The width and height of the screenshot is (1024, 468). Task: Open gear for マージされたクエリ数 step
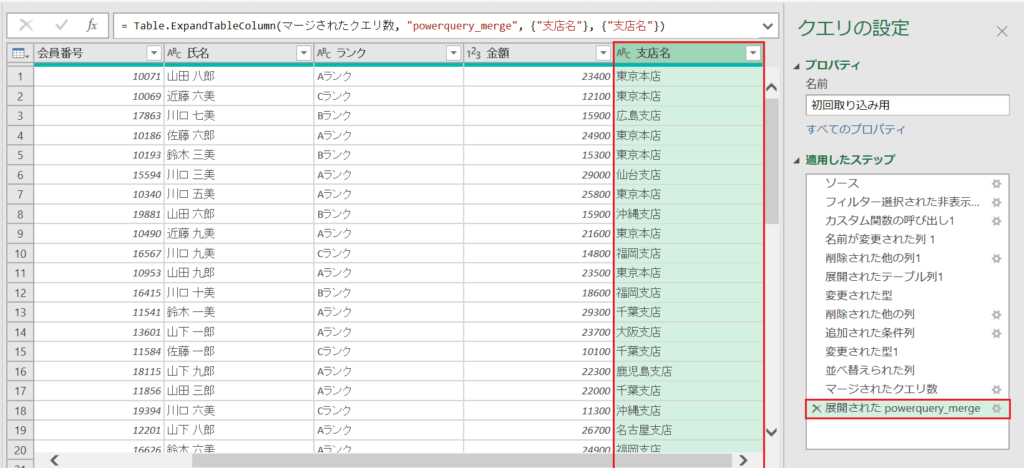coord(996,389)
